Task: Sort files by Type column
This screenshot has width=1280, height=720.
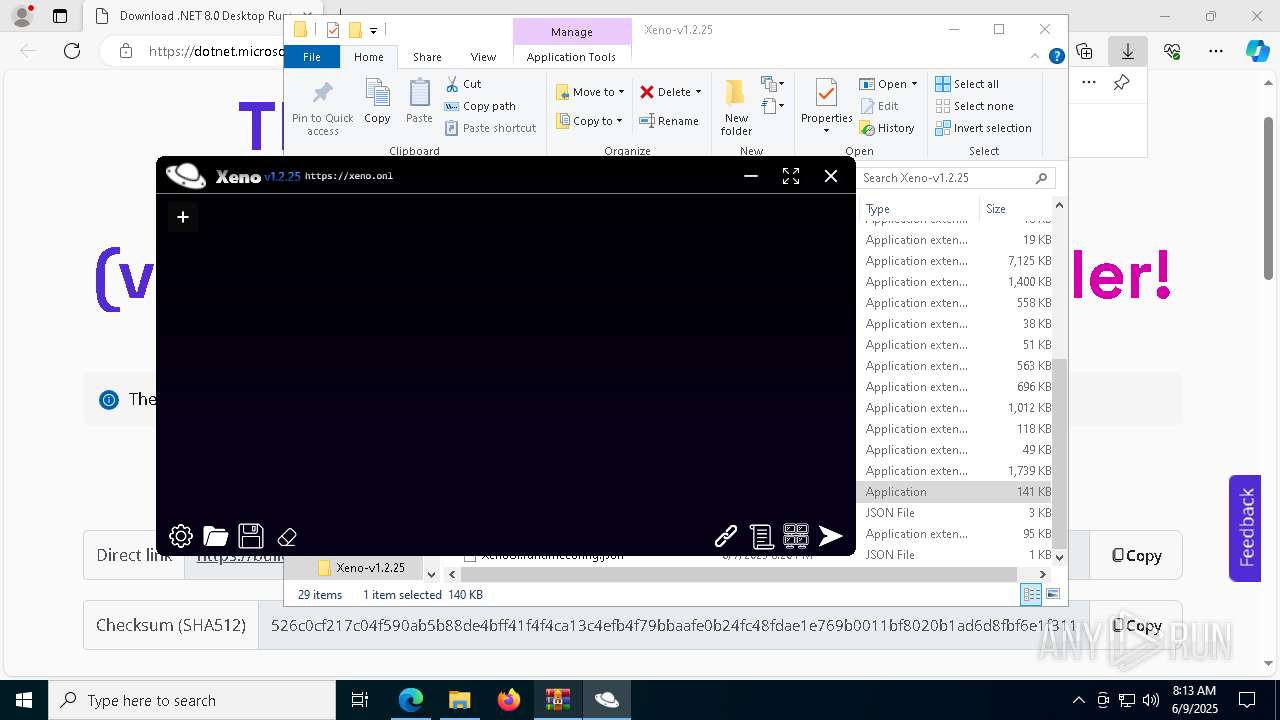Action: pos(878,209)
